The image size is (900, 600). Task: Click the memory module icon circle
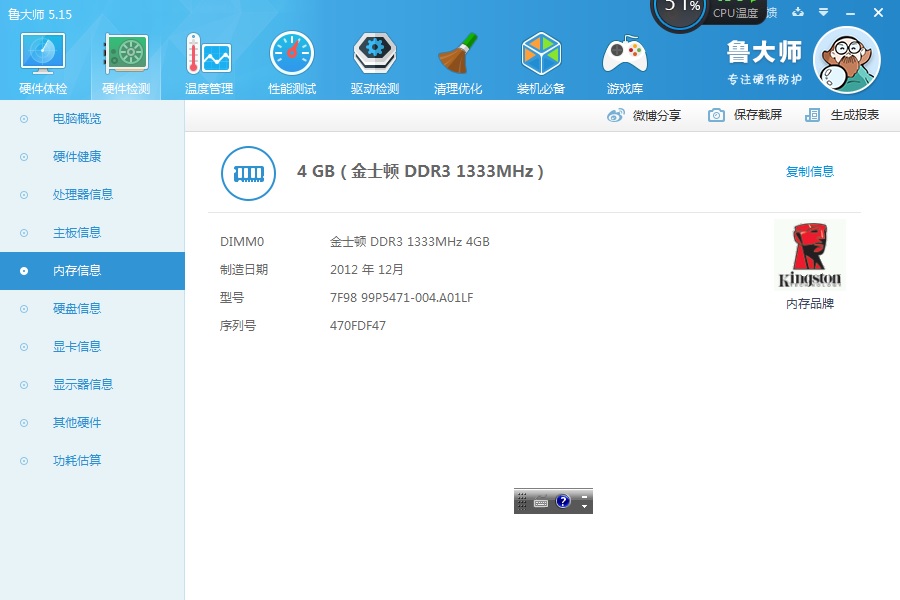click(249, 173)
